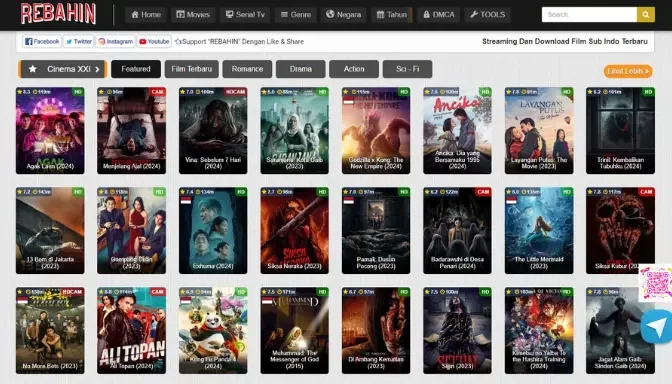Open Godzilla x Kong movie poster
This screenshot has height=384, width=672.
click(376, 131)
